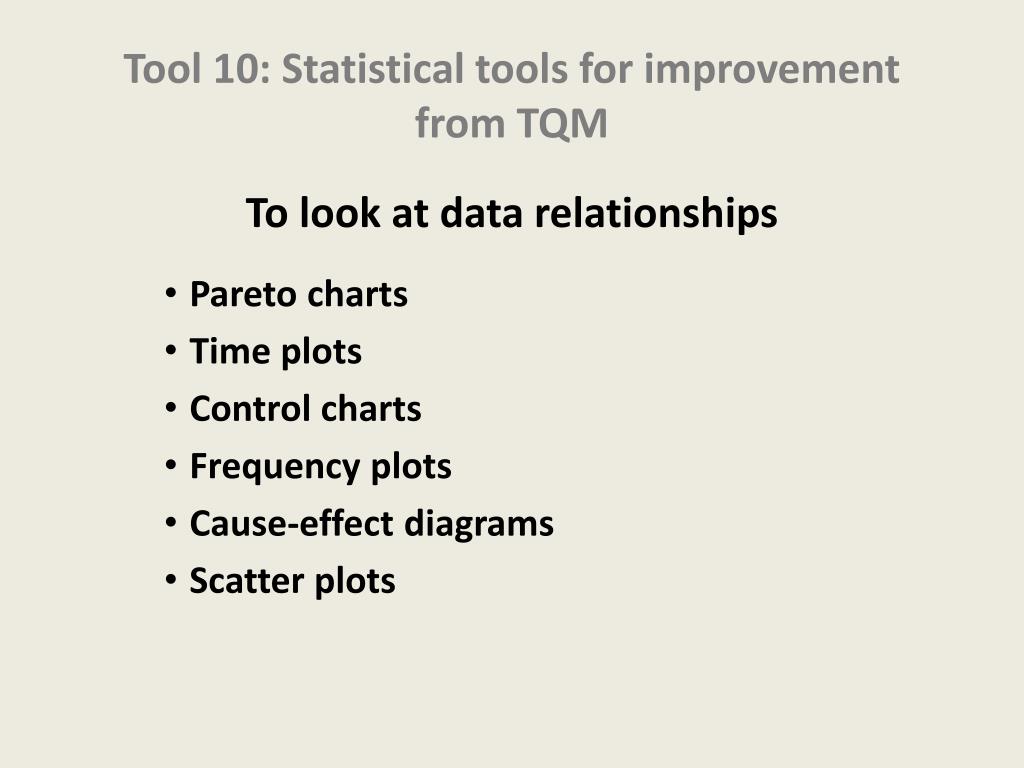Click the word 'relationships' in the subheading
Image resolution: width=1024 pixels, height=768 pixels.
[656, 214]
